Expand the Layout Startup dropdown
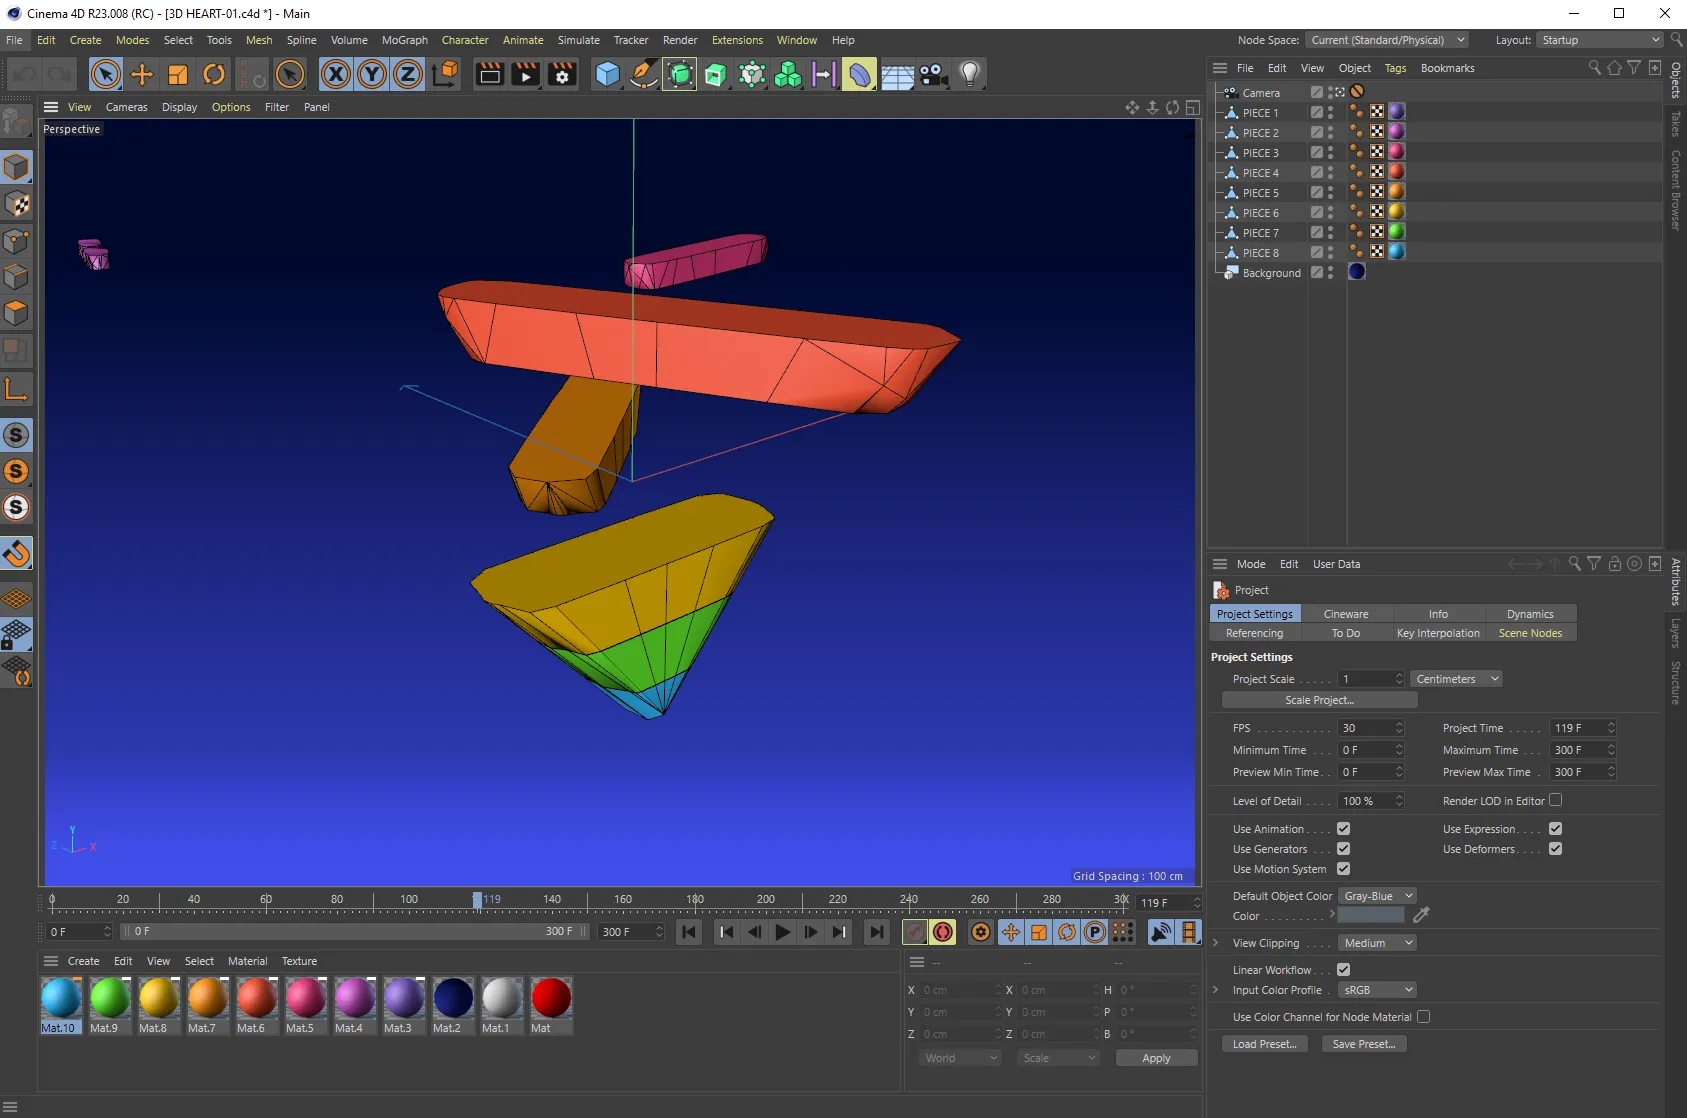This screenshot has width=1687, height=1118. [x=1599, y=40]
